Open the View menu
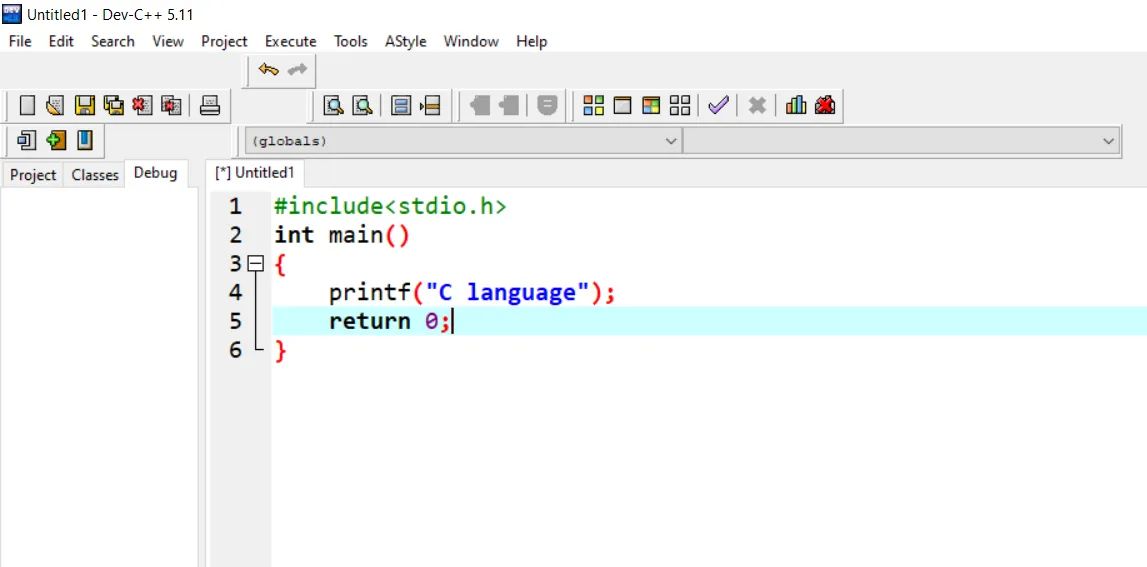This screenshot has height=567, width=1147. pos(168,42)
